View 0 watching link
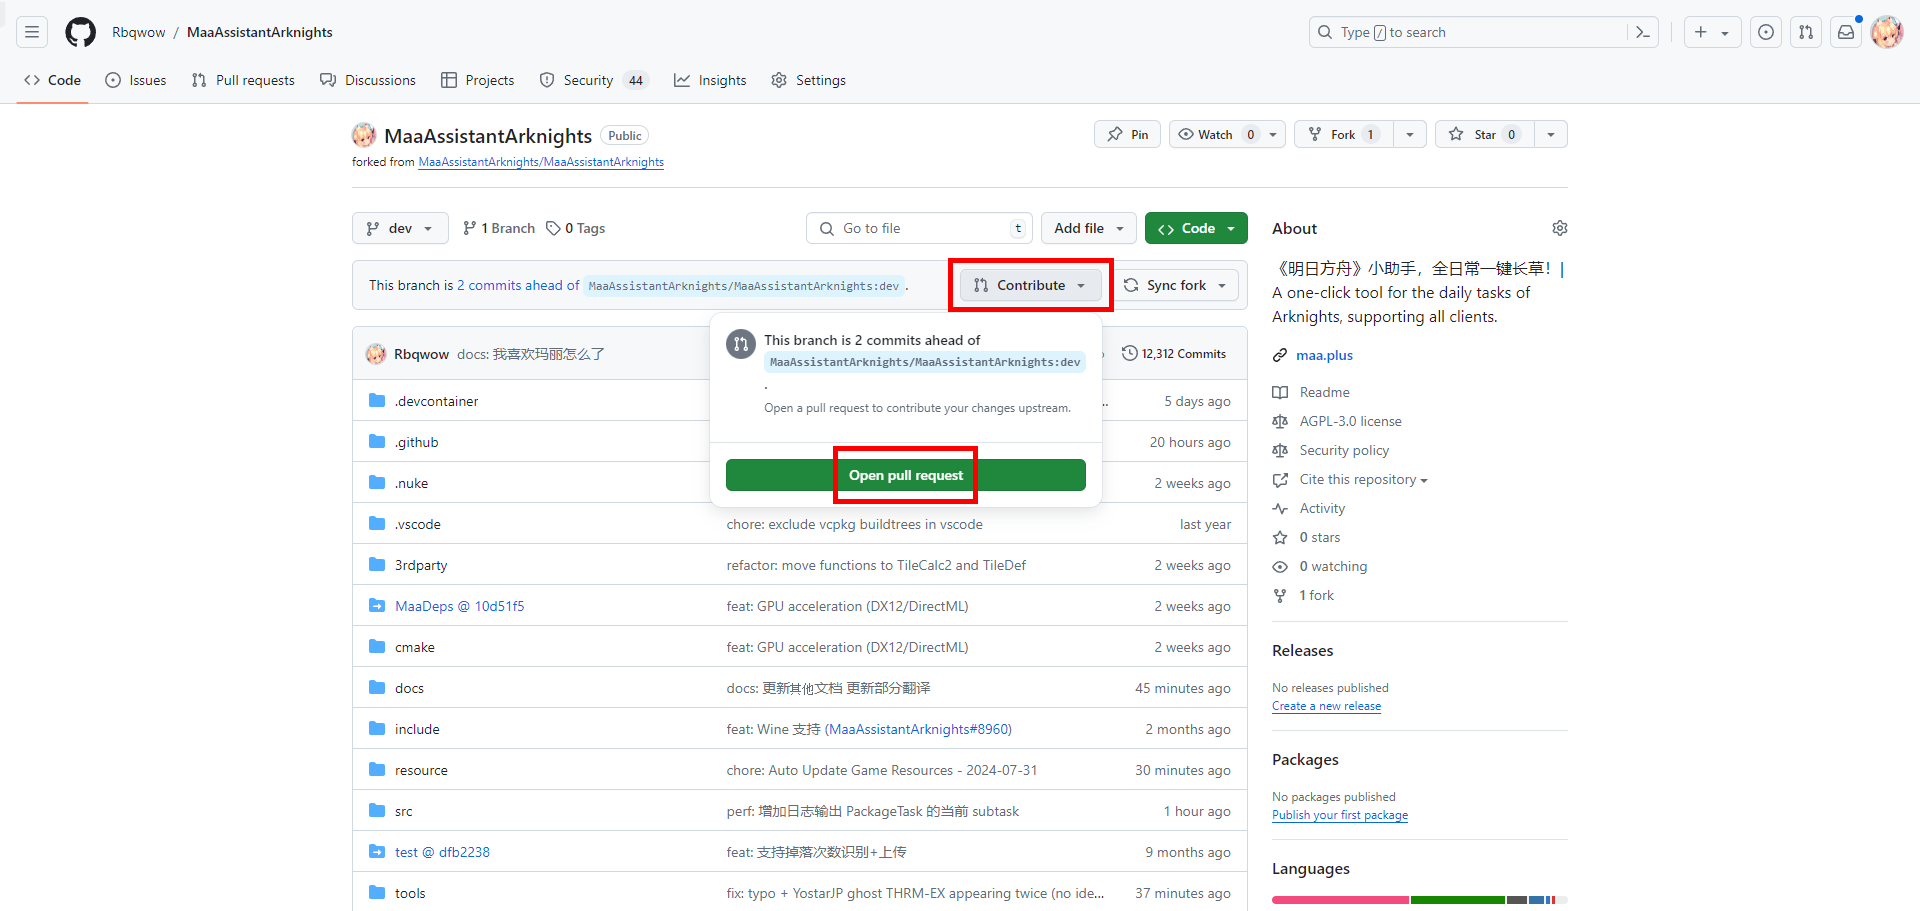Screen dimensions: 1920x911 [x=1320, y=566]
